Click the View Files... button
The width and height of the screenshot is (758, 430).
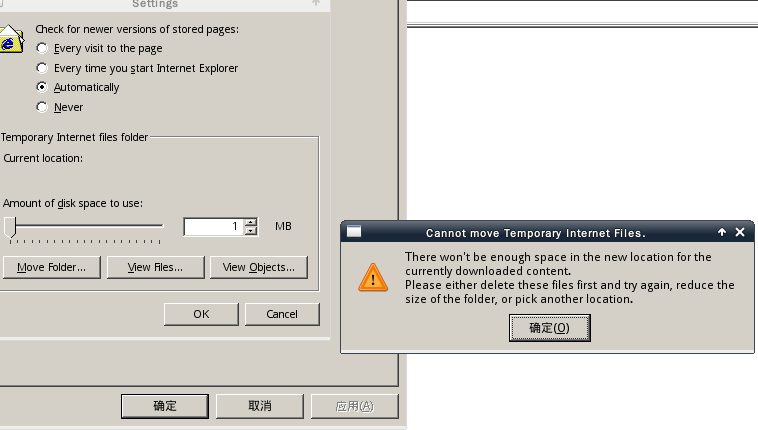coord(155,267)
